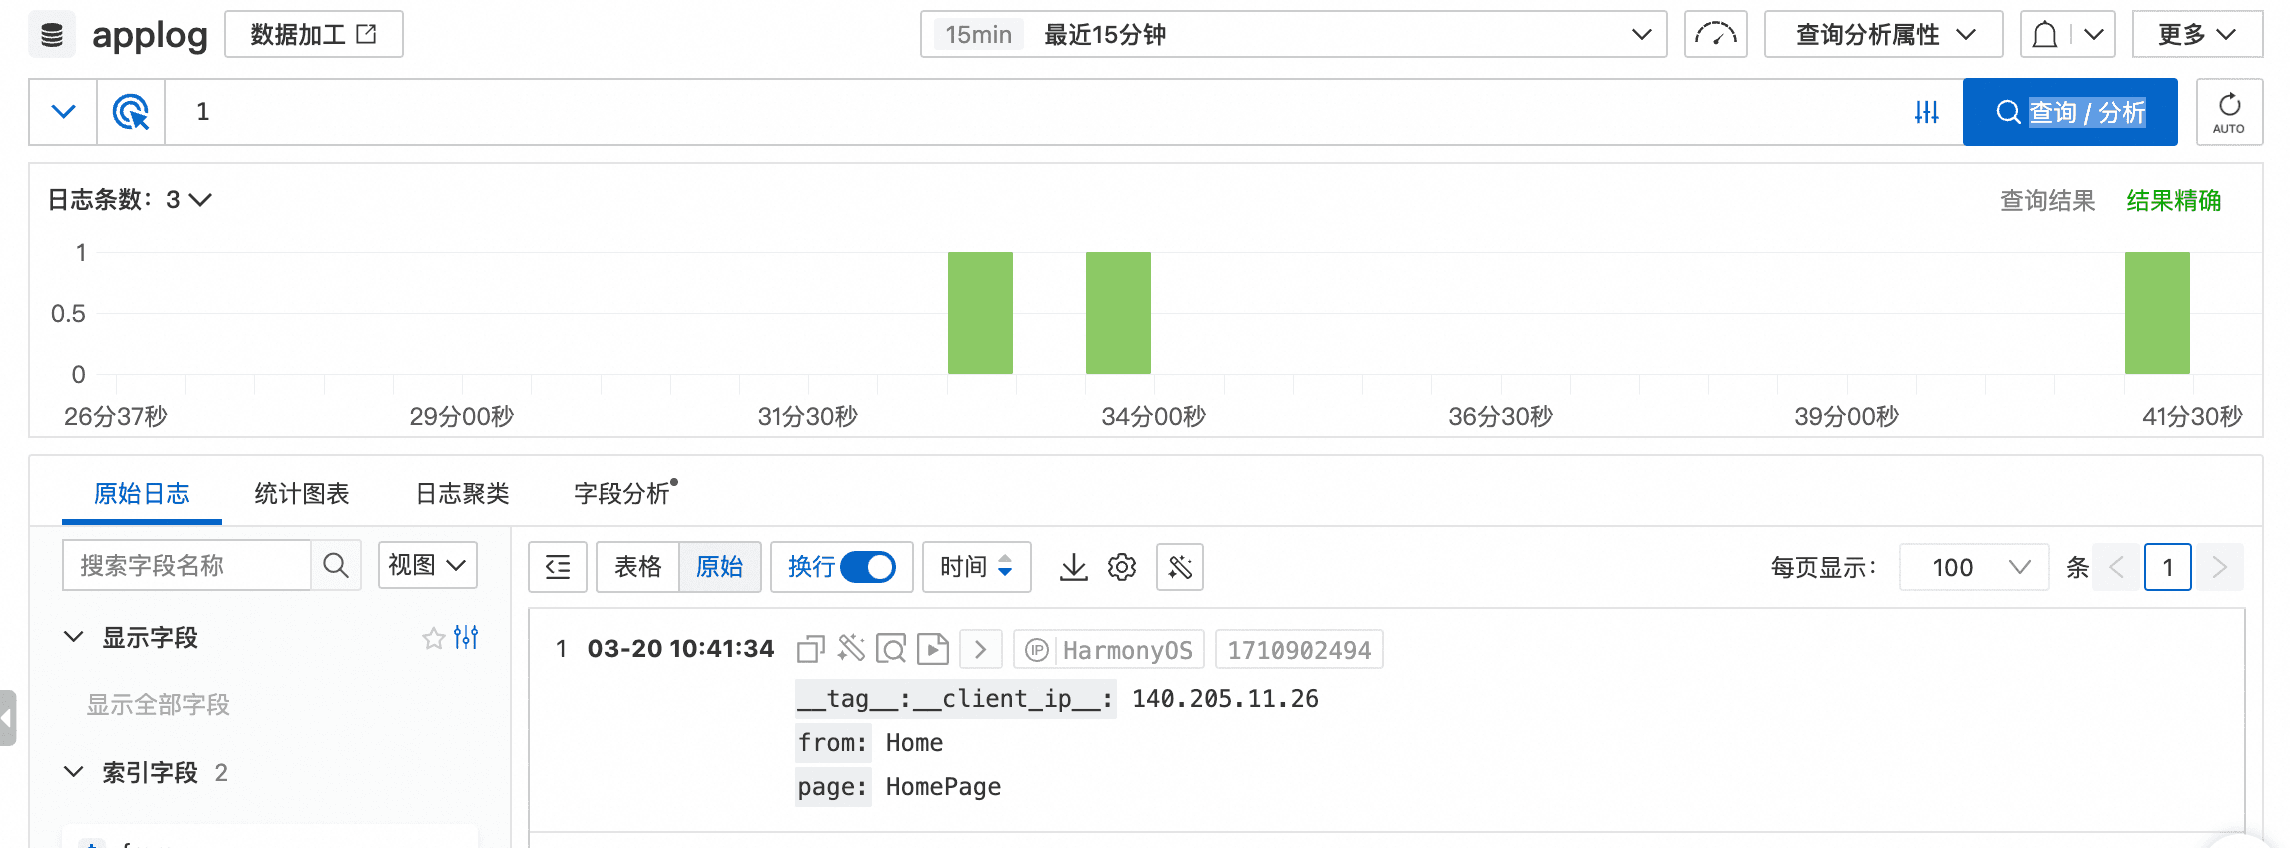
Task: Switch to the 统计图表 tab
Action: click(302, 493)
